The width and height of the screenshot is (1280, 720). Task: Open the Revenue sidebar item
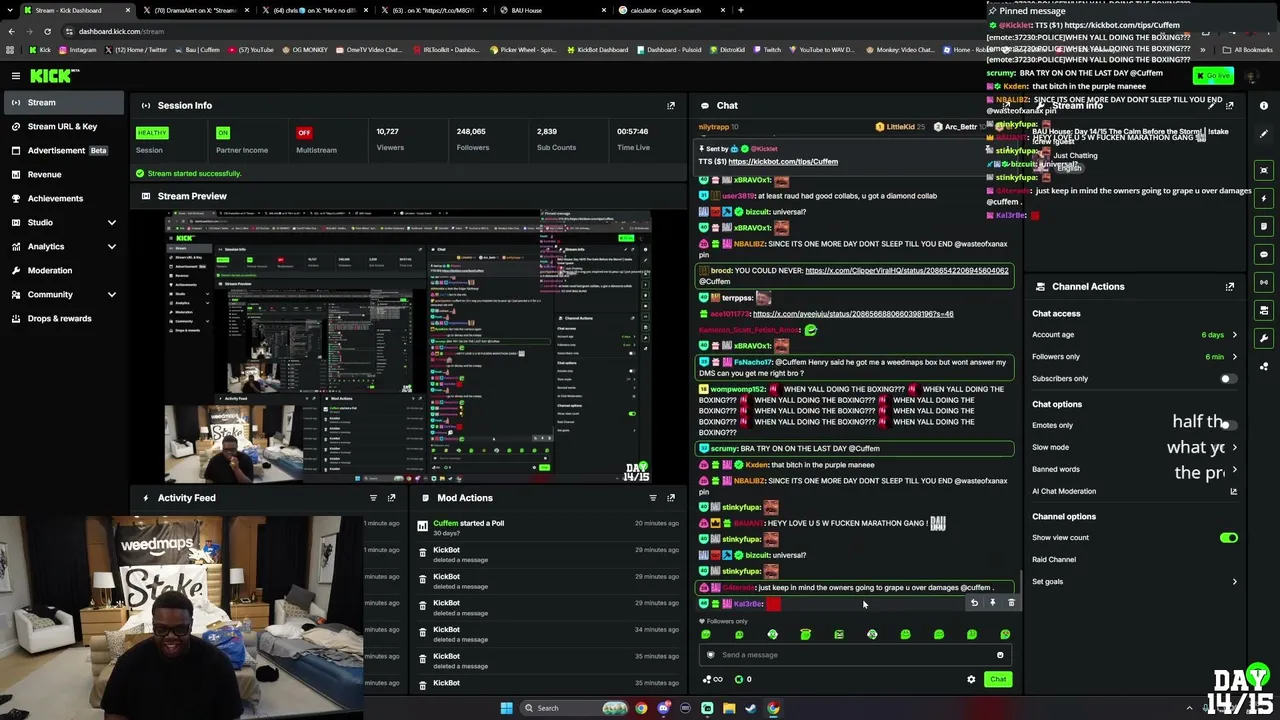point(64,175)
